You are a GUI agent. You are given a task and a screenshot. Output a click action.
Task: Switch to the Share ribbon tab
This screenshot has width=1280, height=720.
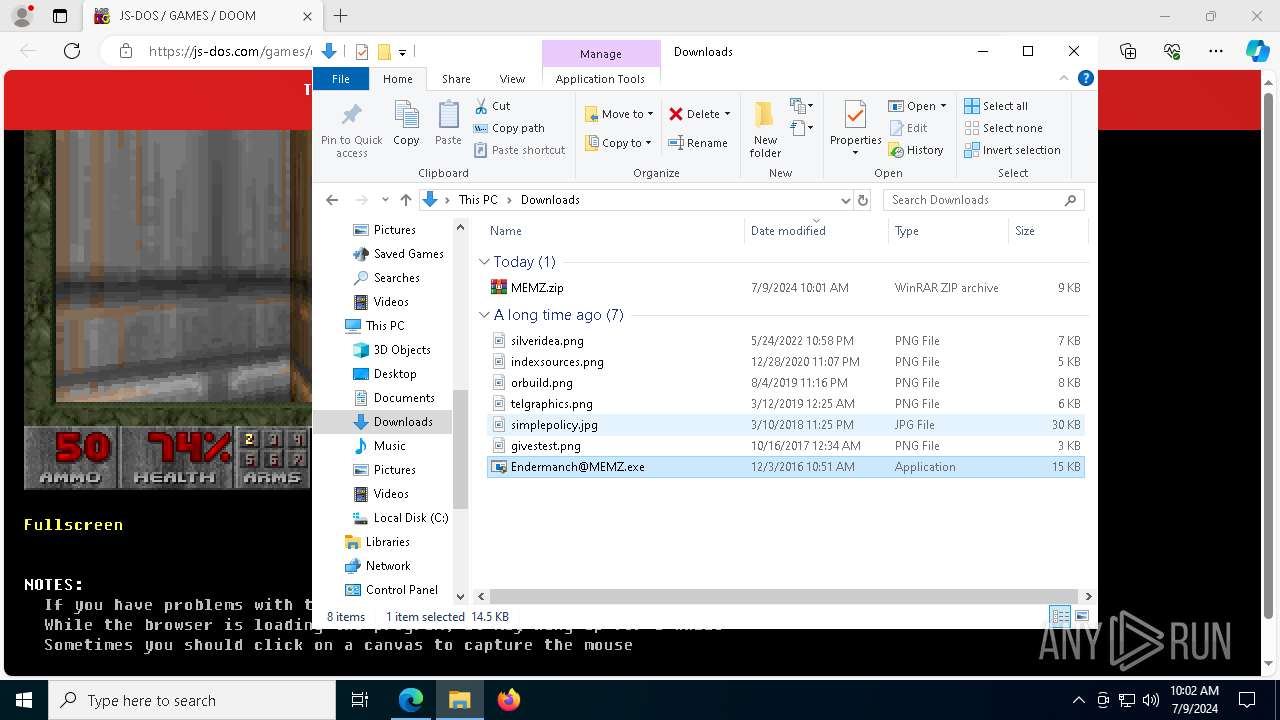point(456,79)
